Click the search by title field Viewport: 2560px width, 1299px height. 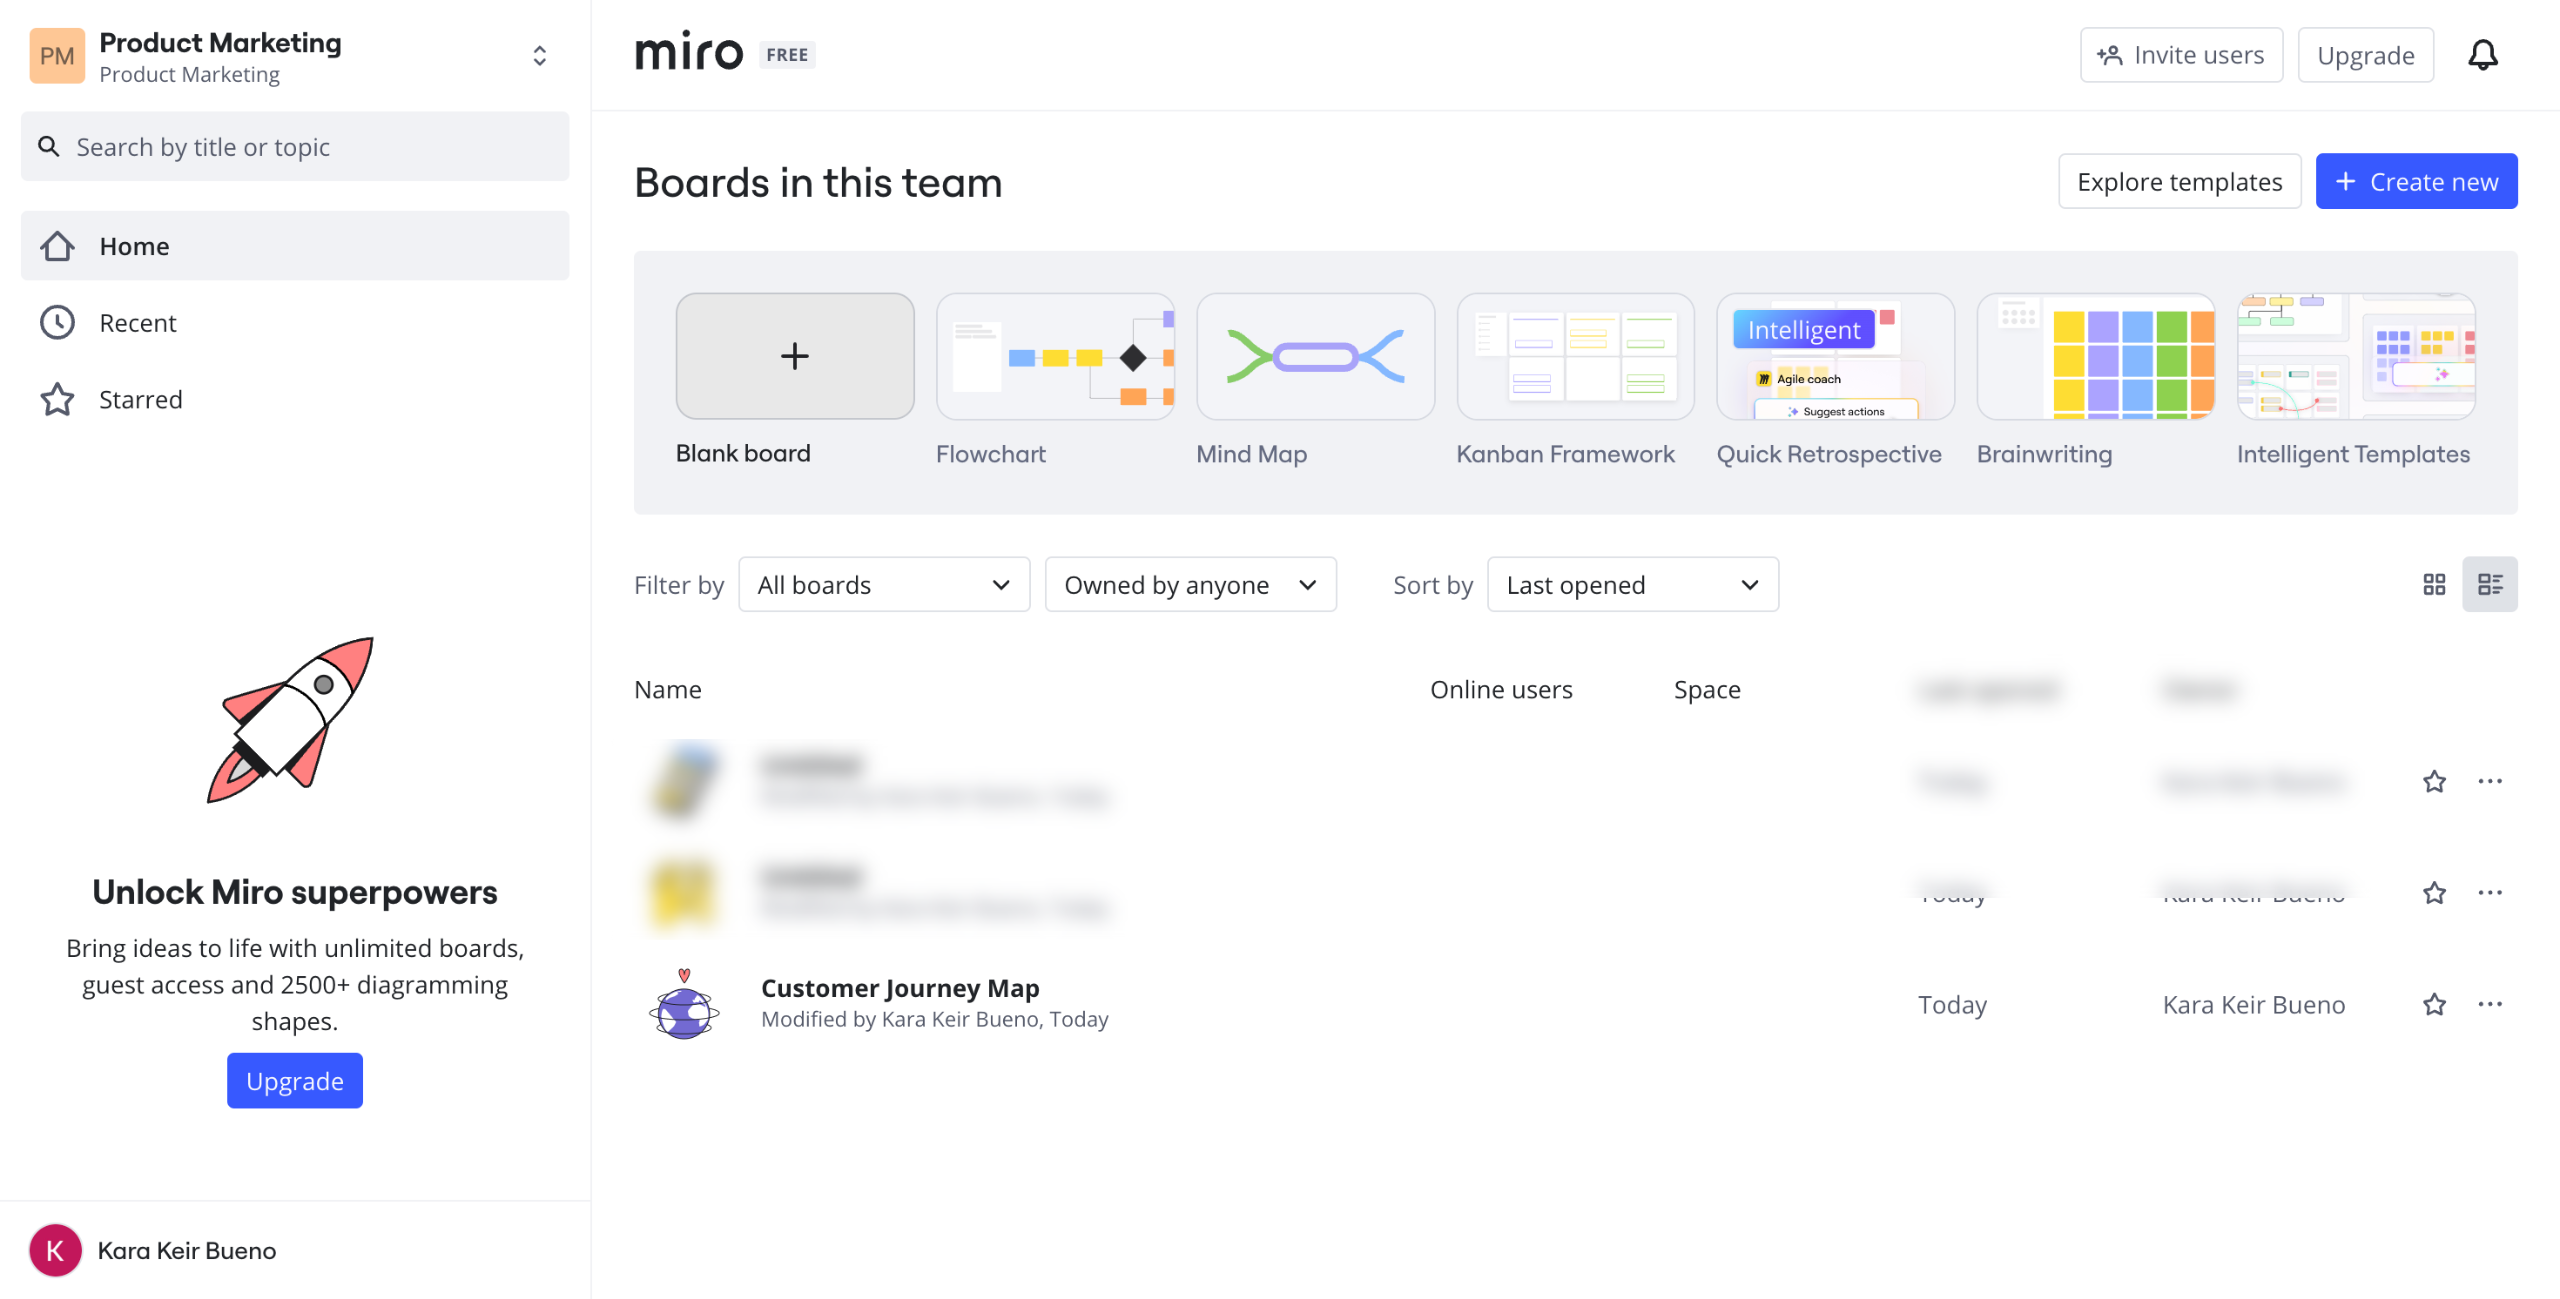pos(295,147)
